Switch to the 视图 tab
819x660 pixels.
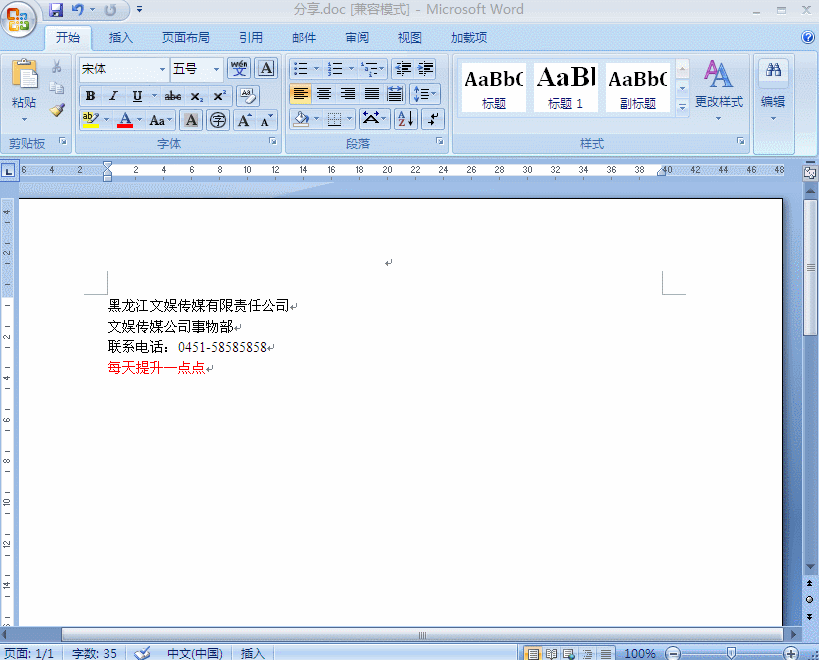[410, 38]
